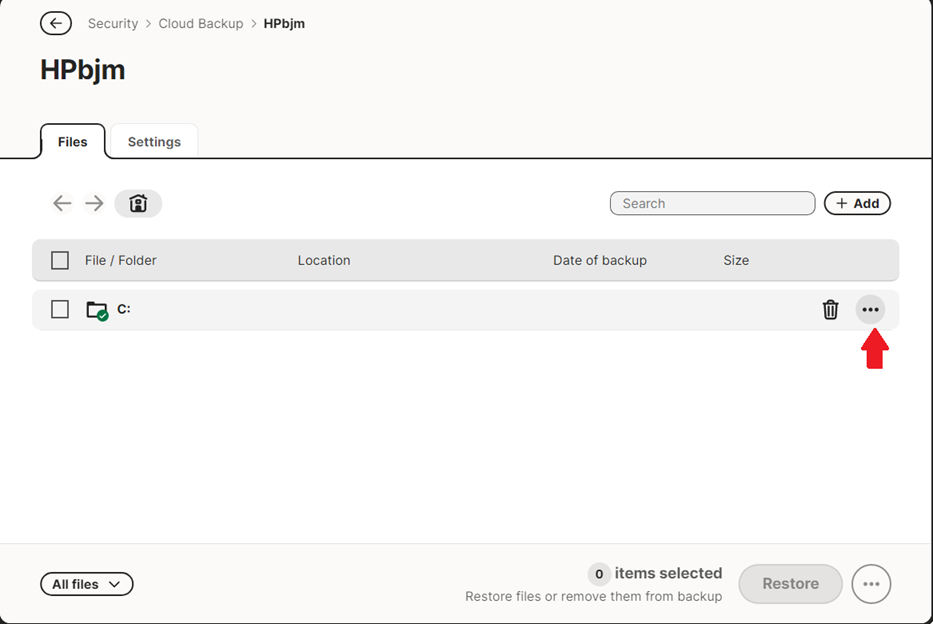Toggle select-all checkbox in table header
933x624 pixels.
(60, 260)
